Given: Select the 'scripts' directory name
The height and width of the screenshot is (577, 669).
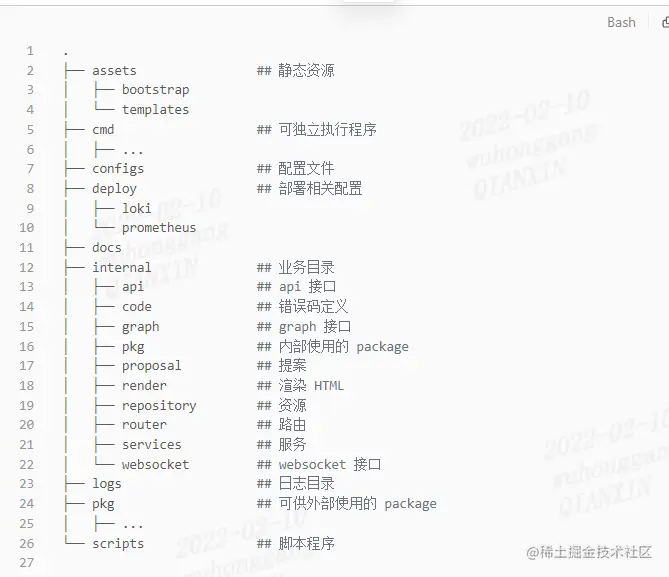Looking at the screenshot, I should (118, 544).
